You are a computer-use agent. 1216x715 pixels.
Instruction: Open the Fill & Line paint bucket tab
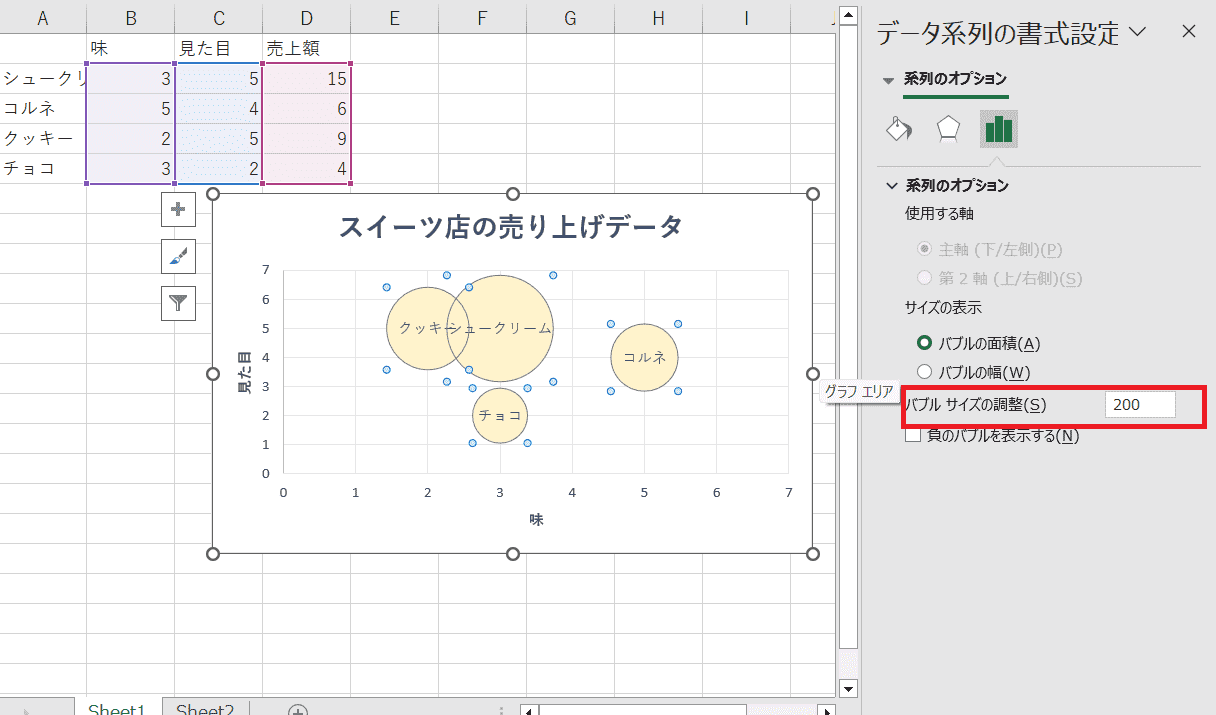tap(899, 129)
